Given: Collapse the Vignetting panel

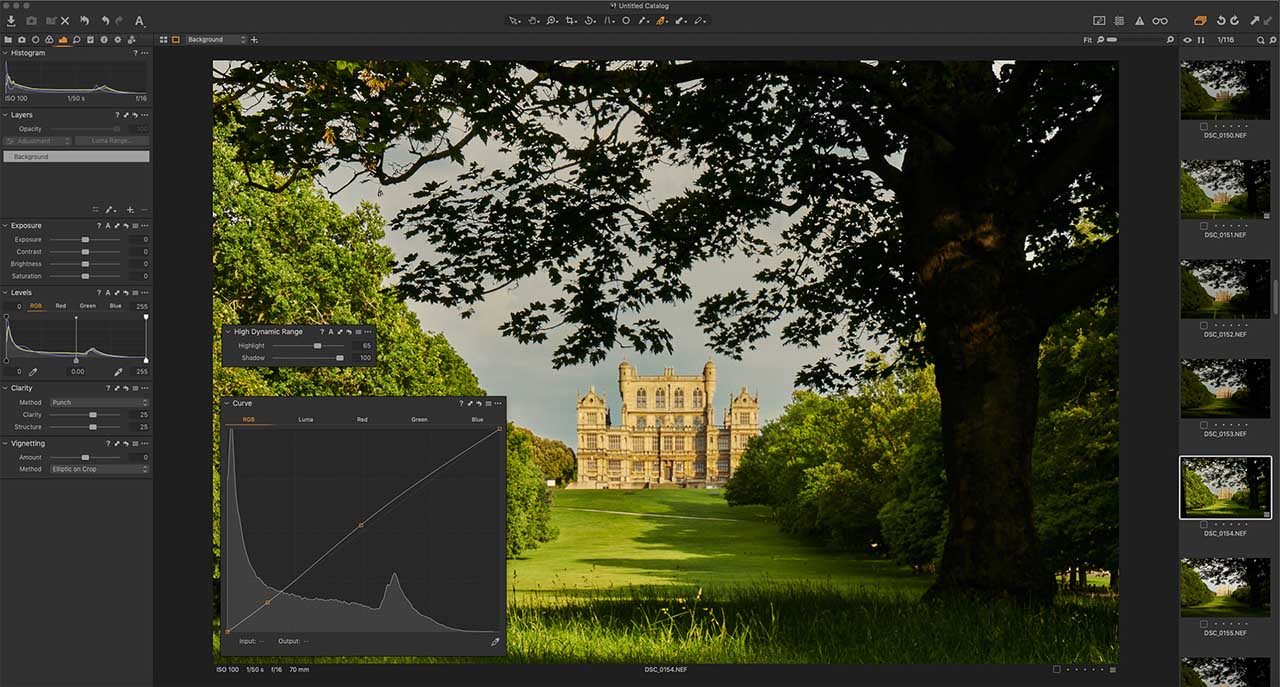Looking at the screenshot, I should [5, 443].
